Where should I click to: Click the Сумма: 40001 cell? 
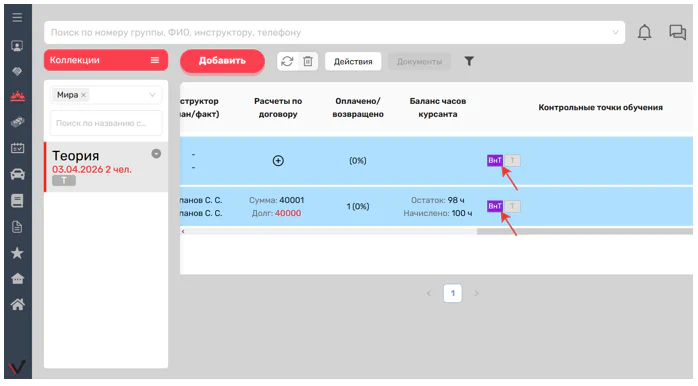(276, 200)
